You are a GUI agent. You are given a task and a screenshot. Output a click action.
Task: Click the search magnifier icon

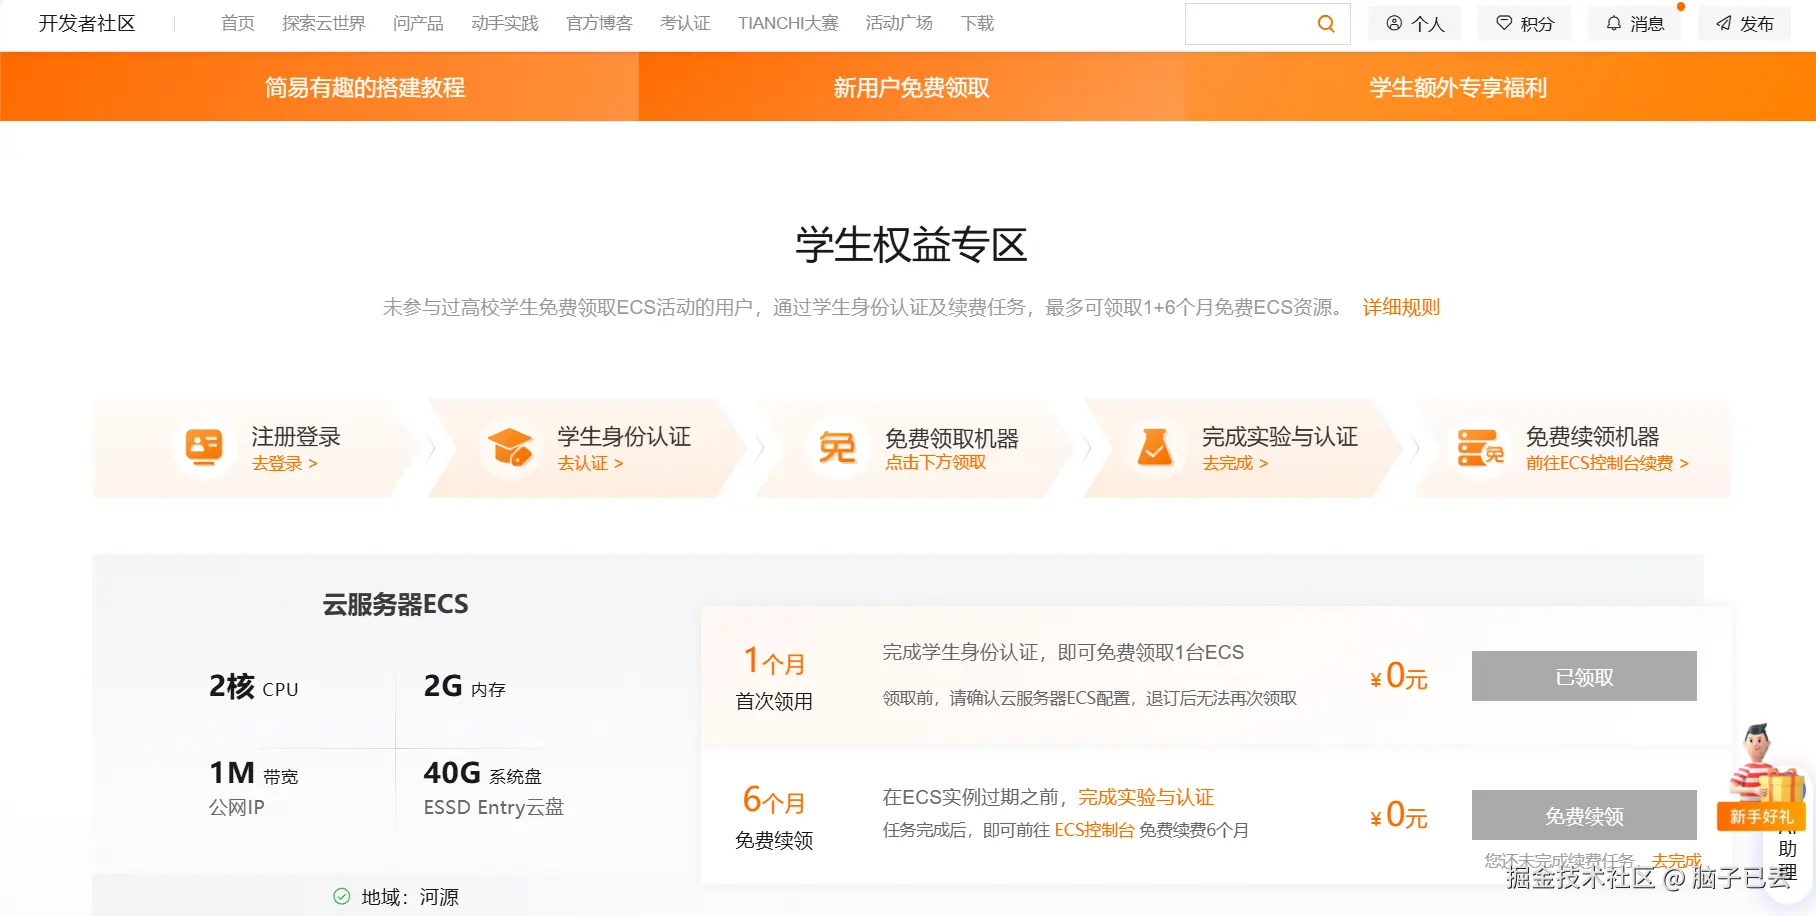point(1326,24)
